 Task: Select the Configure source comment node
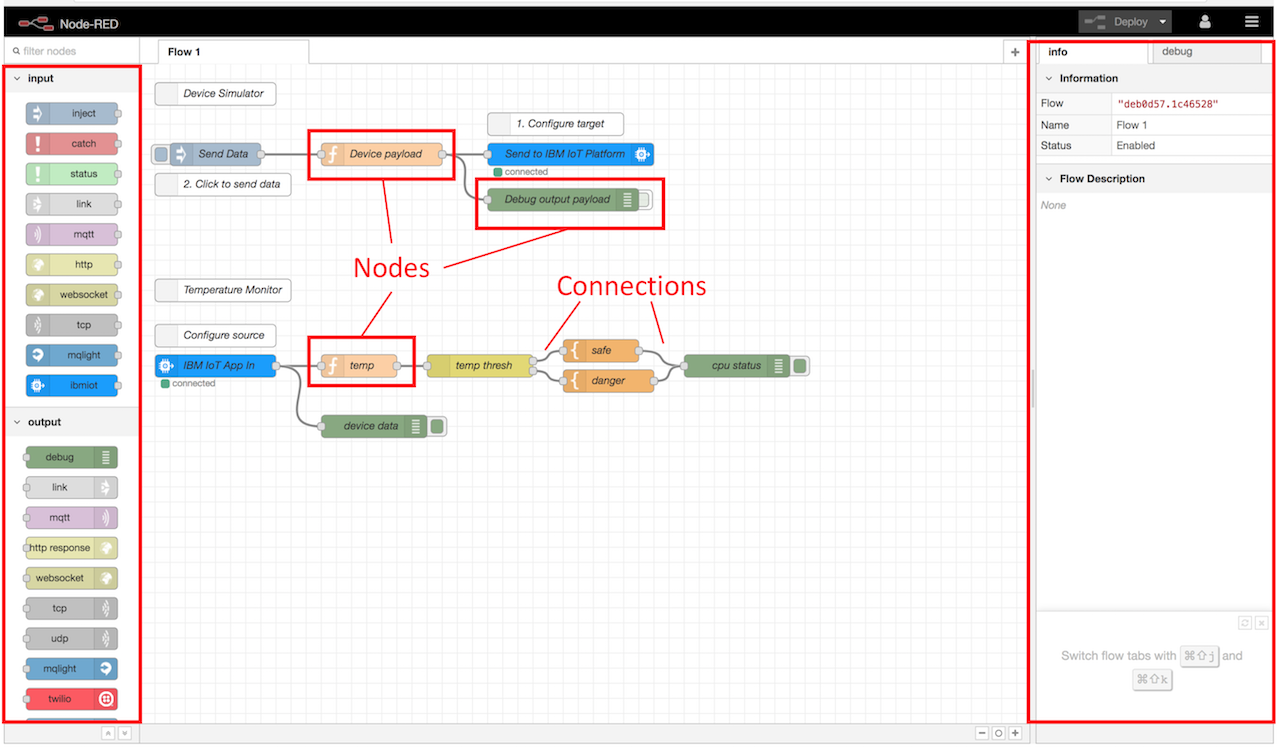216,336
